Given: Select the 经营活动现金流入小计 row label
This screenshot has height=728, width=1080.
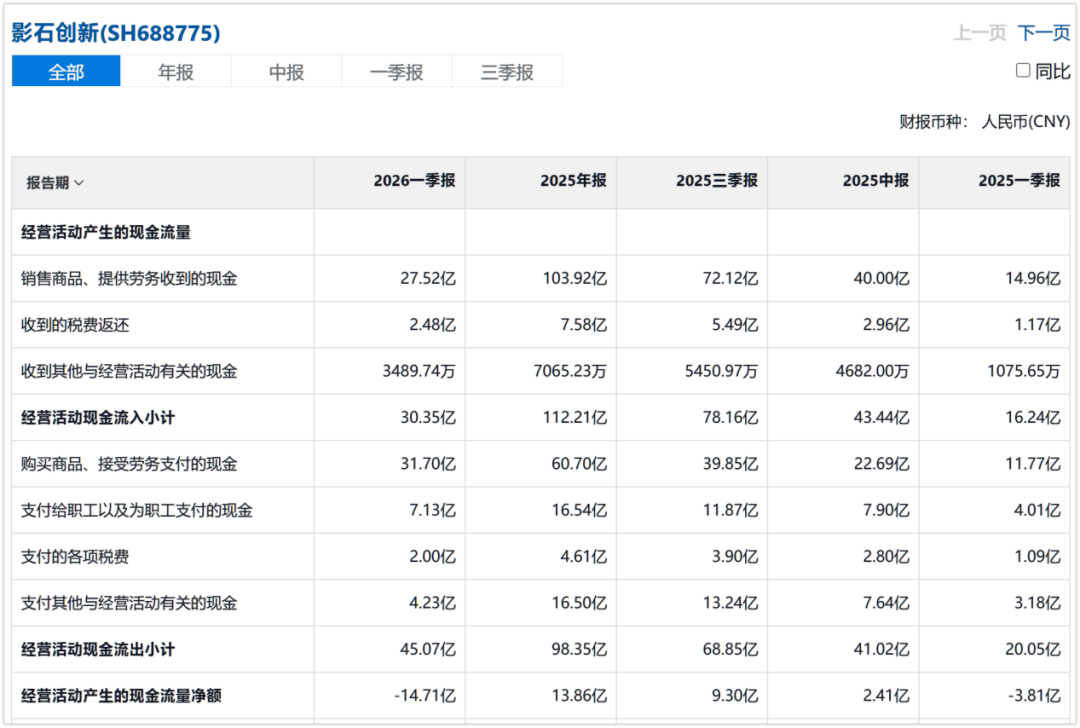Looking at the screenshot, I should [98, 417].
